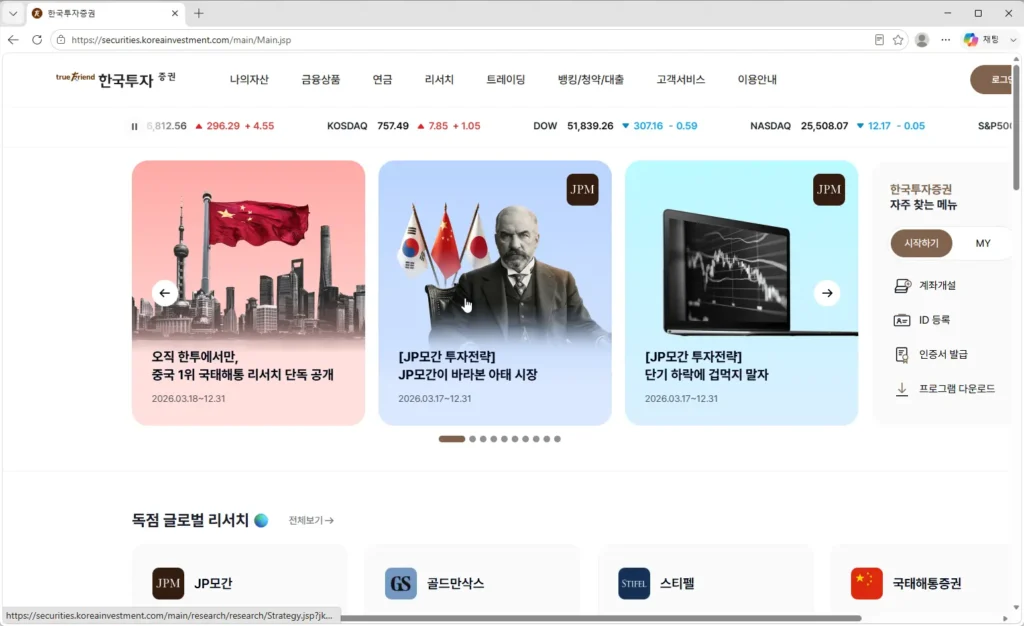Open the 중국 1위 국태해통 리서치 banner

[x=248, y=293]
